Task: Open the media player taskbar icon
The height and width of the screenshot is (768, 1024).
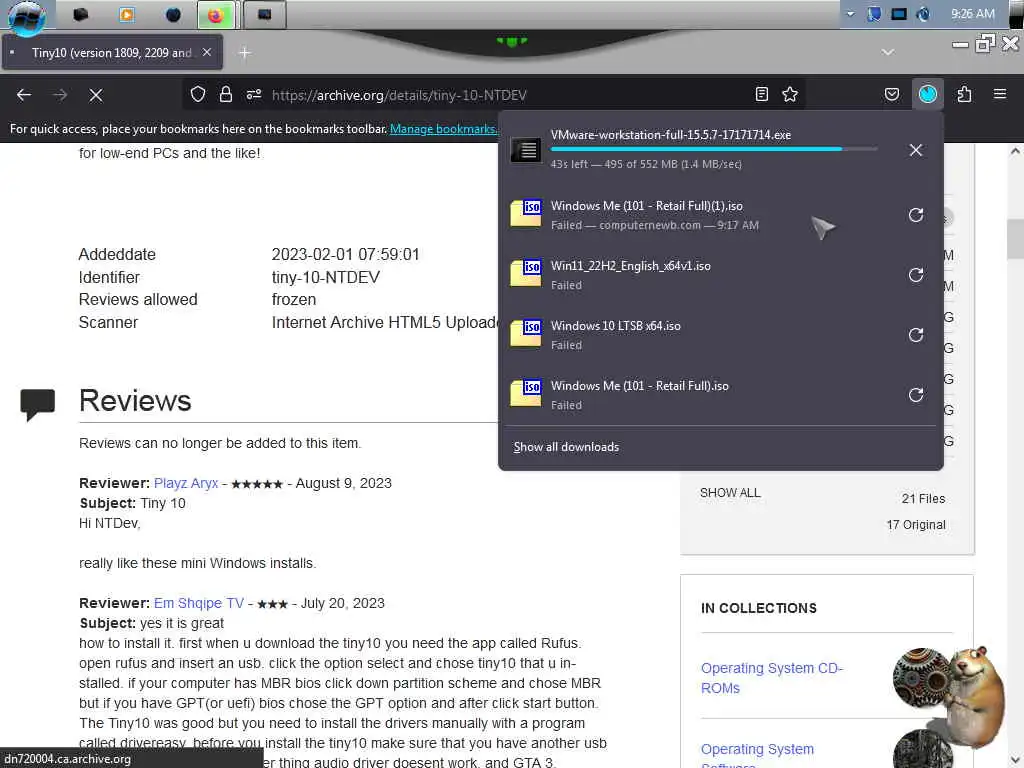Action: click(127, 14)
